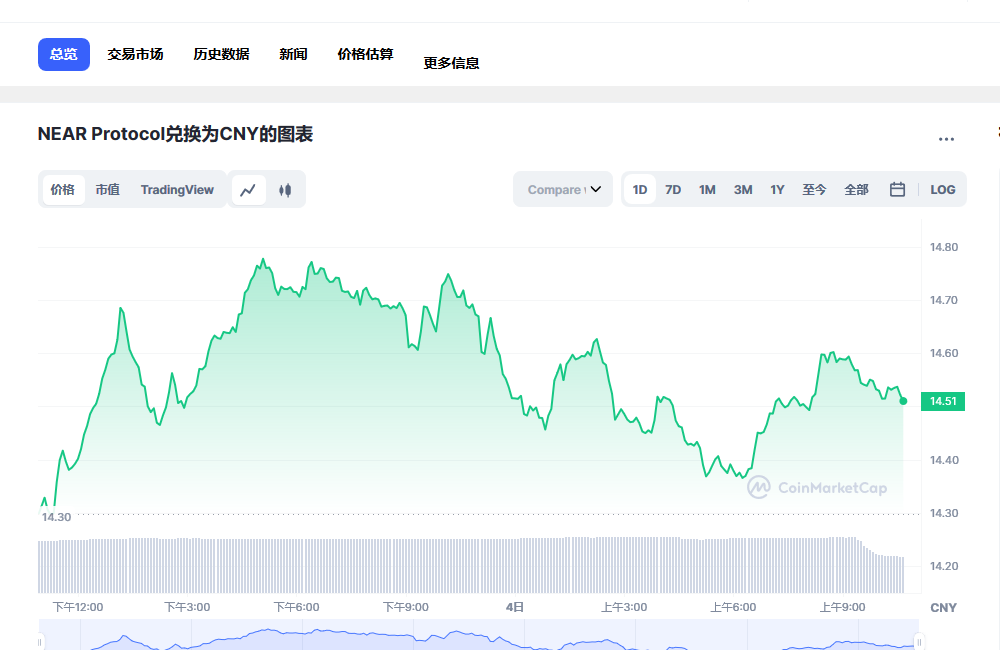The image size is (1000, 650).
Task: Select the 至今 time range
Action: click(814, 189)
